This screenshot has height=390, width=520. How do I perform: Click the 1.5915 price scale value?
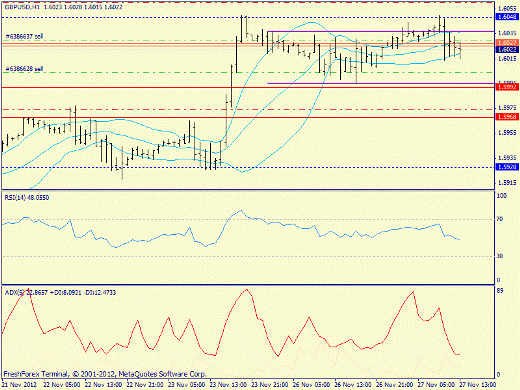point(507,183)
